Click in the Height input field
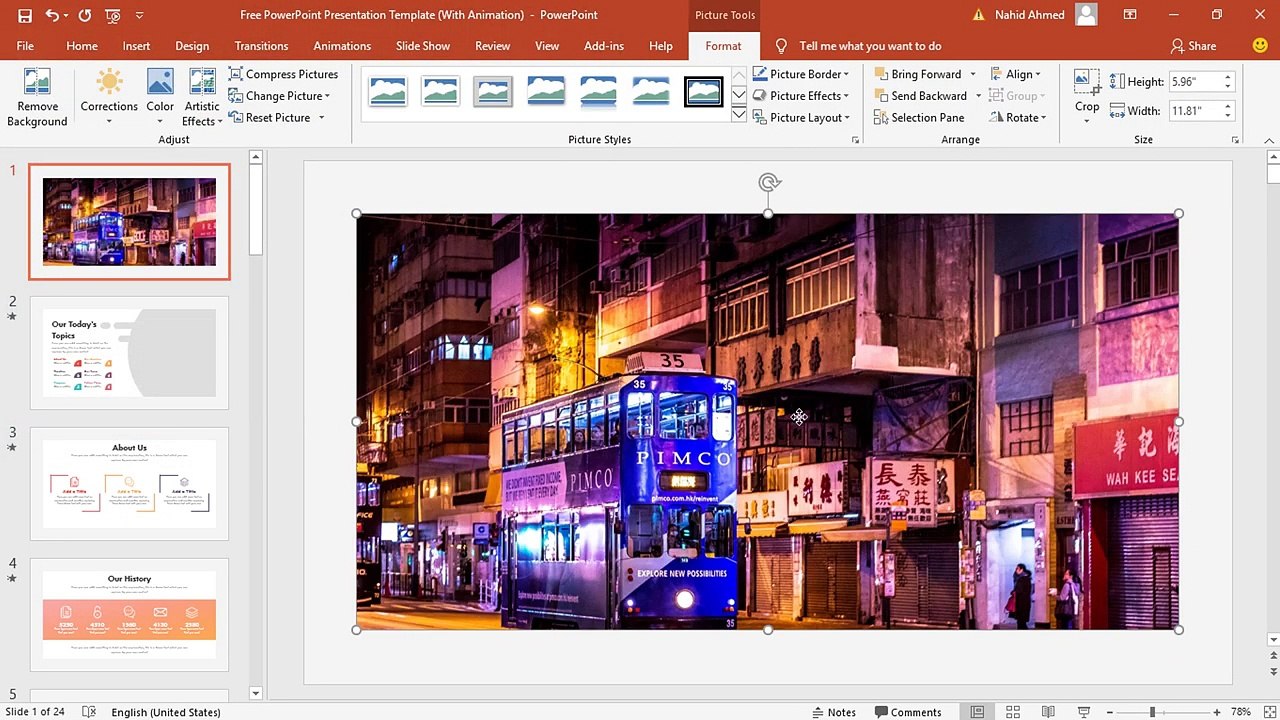 click(x=1194, y=82)
